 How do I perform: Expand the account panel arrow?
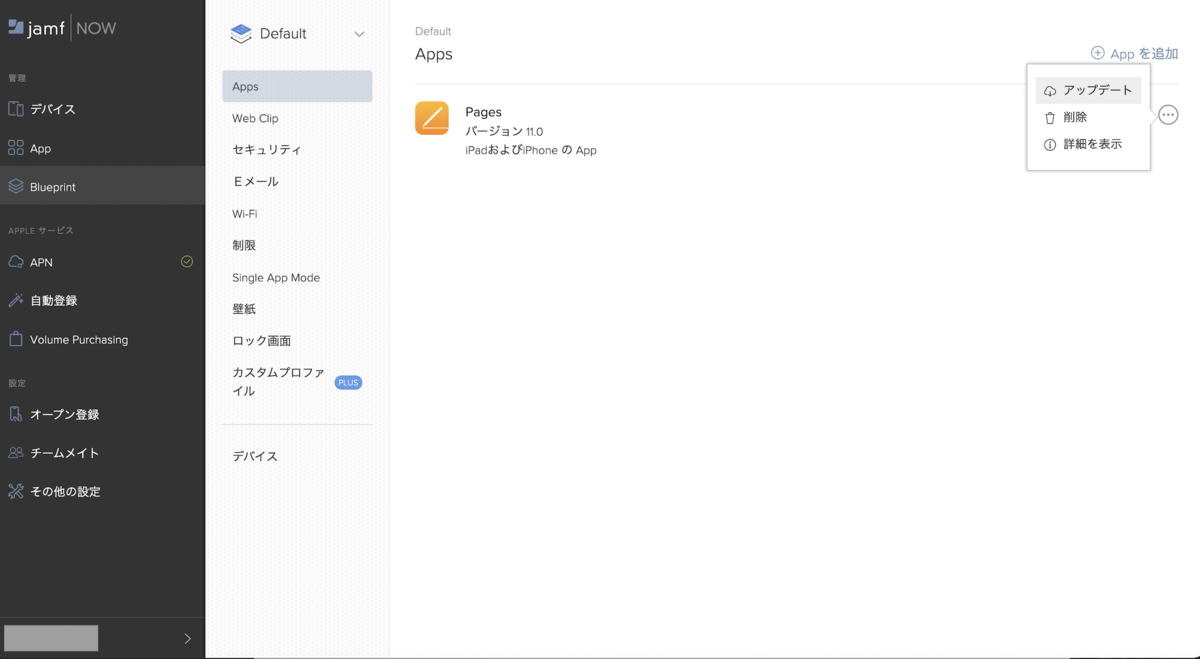point(187,638)
